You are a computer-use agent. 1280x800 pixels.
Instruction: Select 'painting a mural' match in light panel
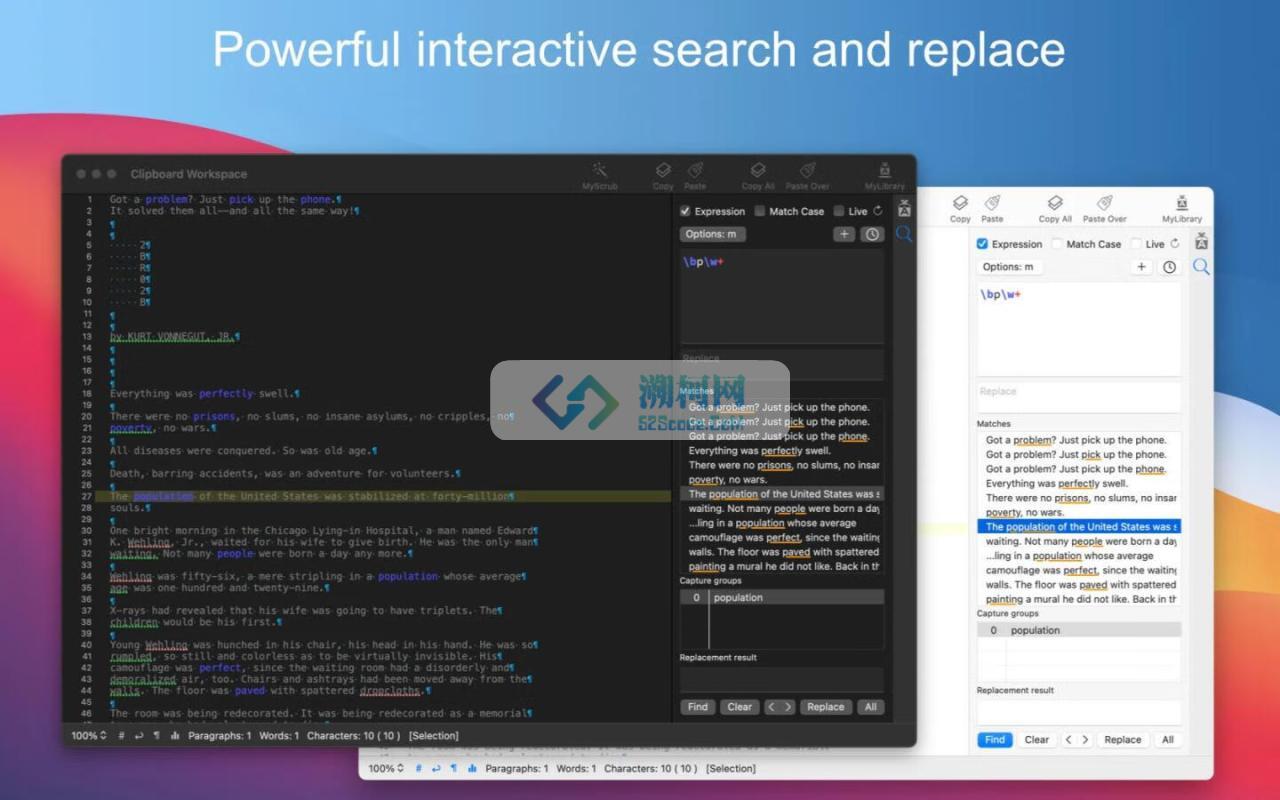[1079, 599]
